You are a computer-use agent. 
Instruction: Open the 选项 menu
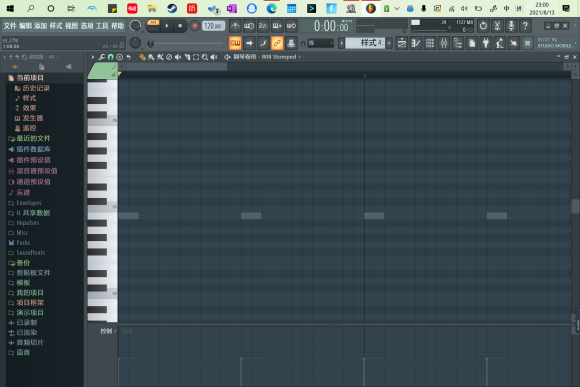coord(87,26)
